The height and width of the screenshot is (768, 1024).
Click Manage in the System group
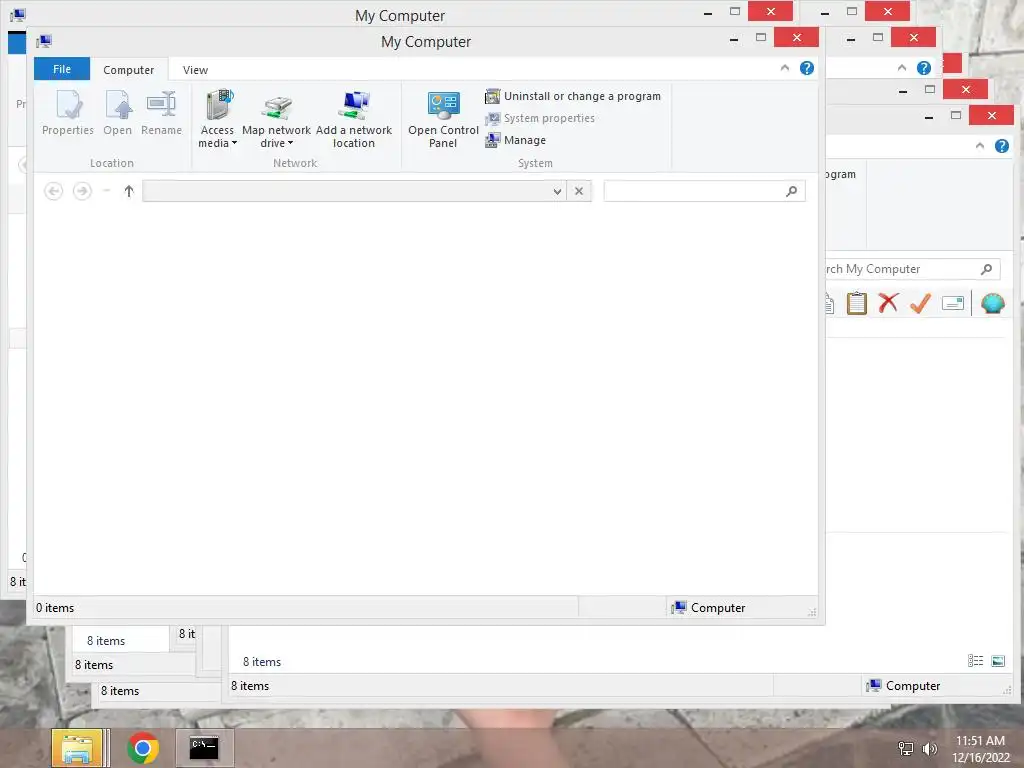pyautogui.click(x=515, y=140)
